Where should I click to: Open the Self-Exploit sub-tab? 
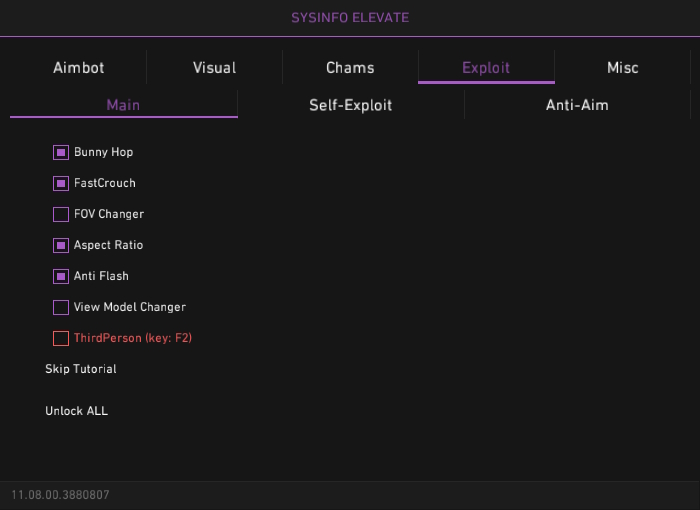(x=350, y=105)
